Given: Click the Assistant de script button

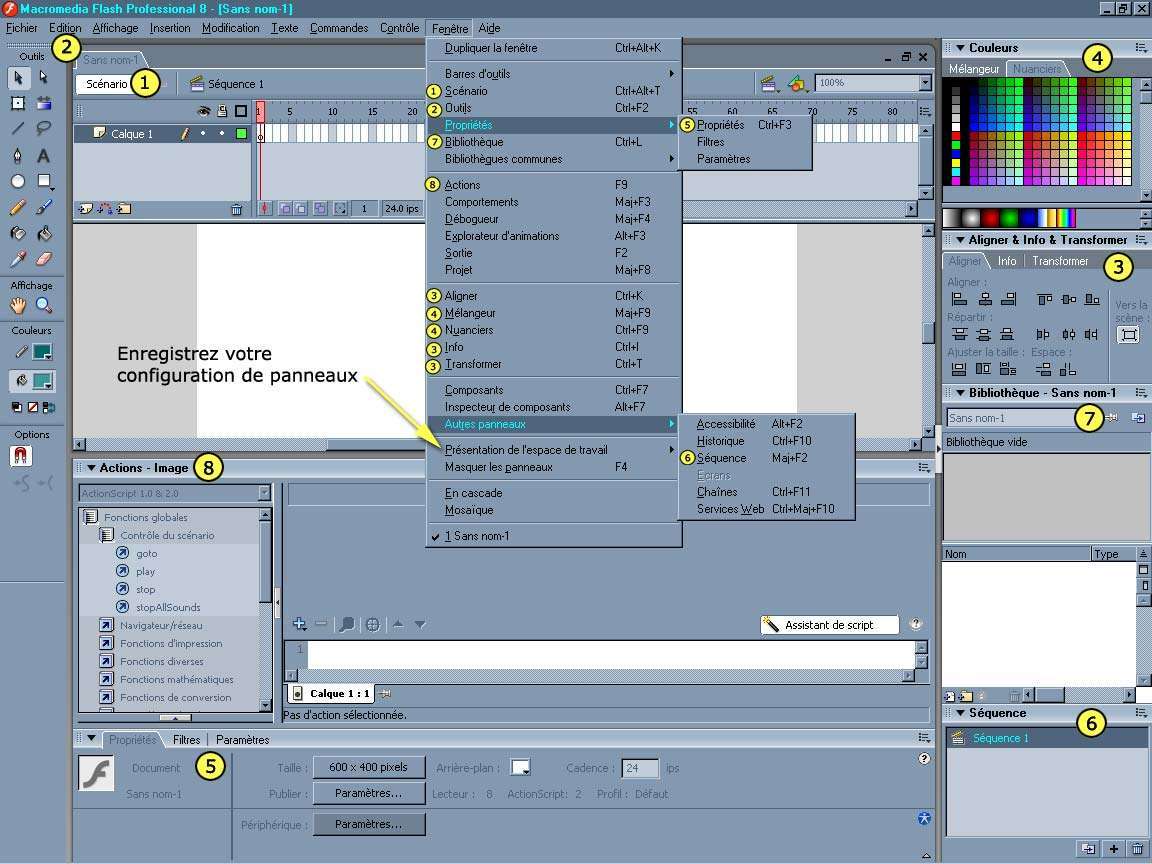Looking at the screenshot, I should click(x=829, y=625).
